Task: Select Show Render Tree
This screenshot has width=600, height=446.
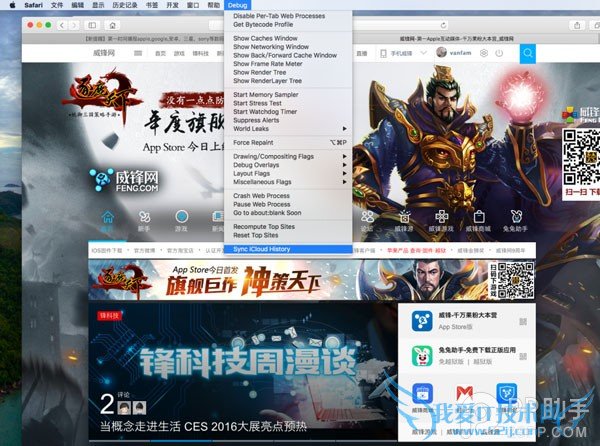Action: [x=288, y=72]
